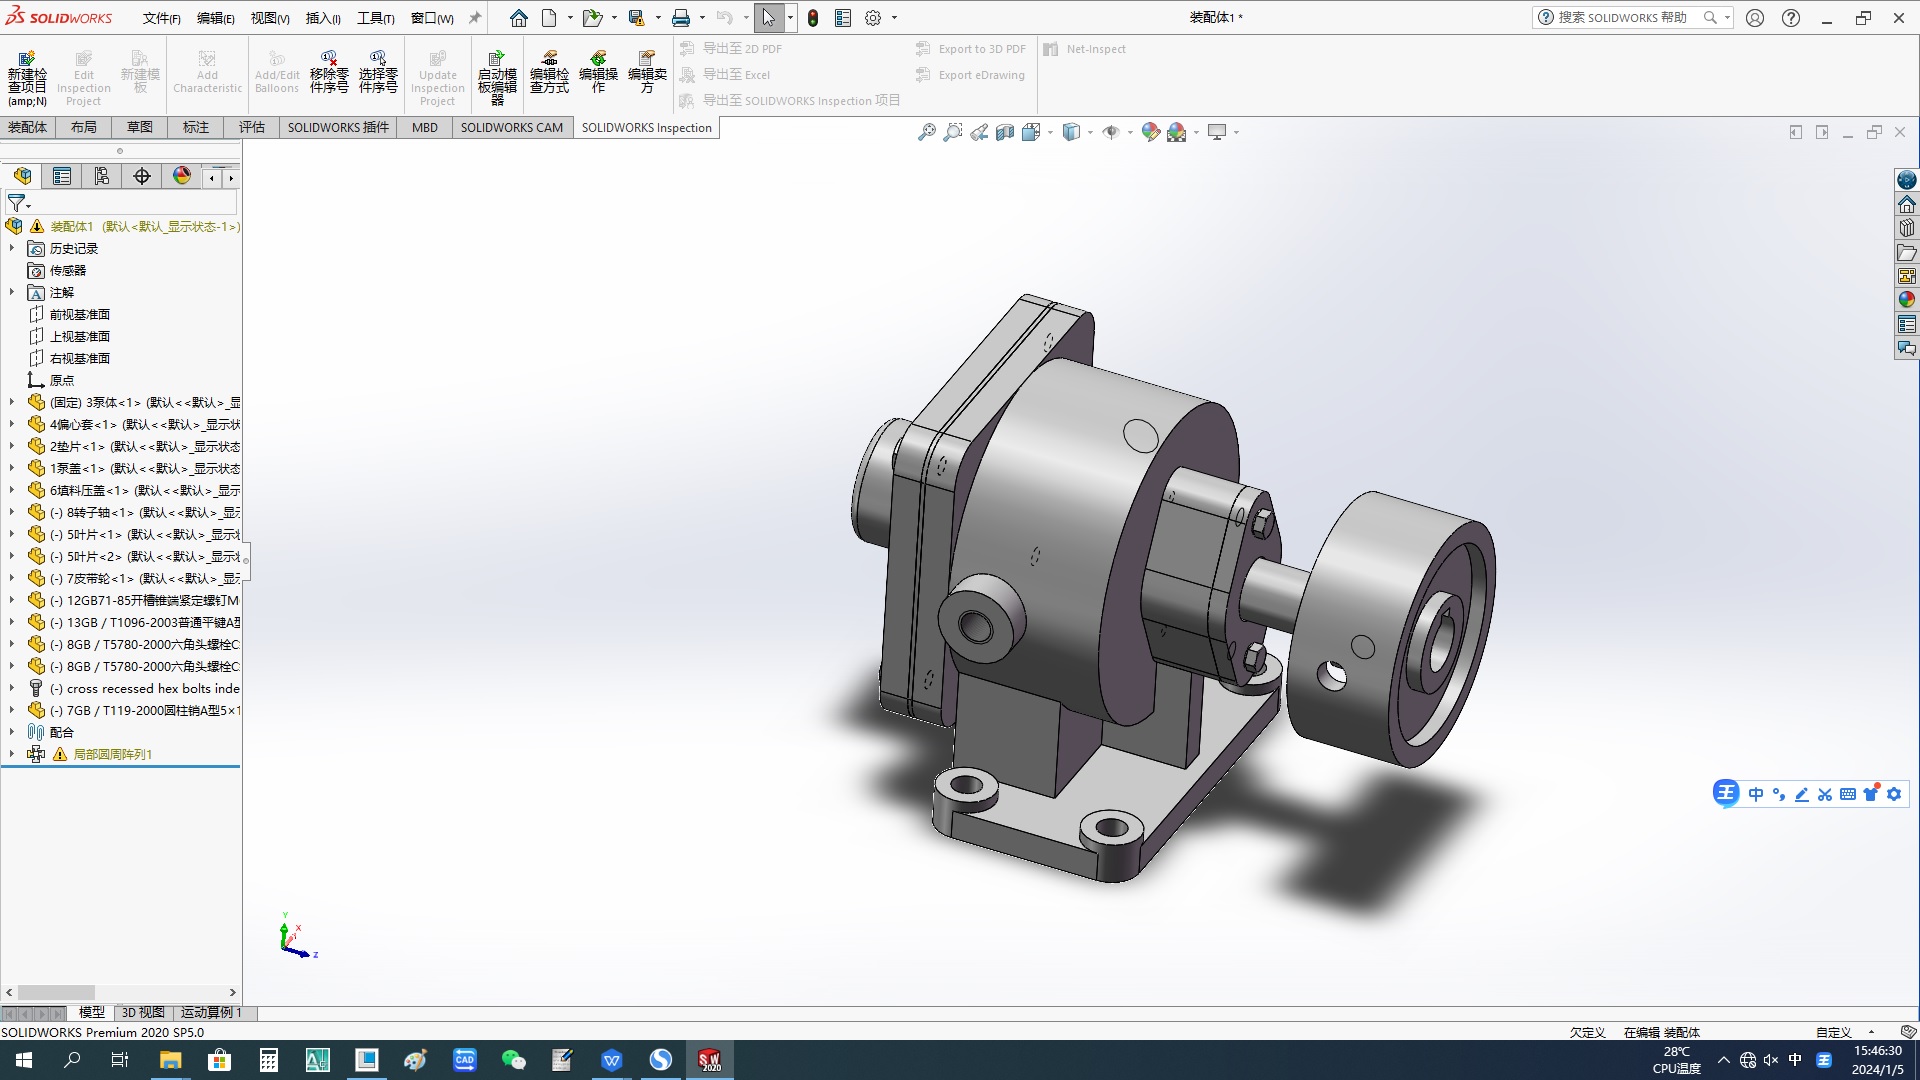Click the Zoom to Fit magnifier icon
1920x1080 pixels.
(927, 132)
